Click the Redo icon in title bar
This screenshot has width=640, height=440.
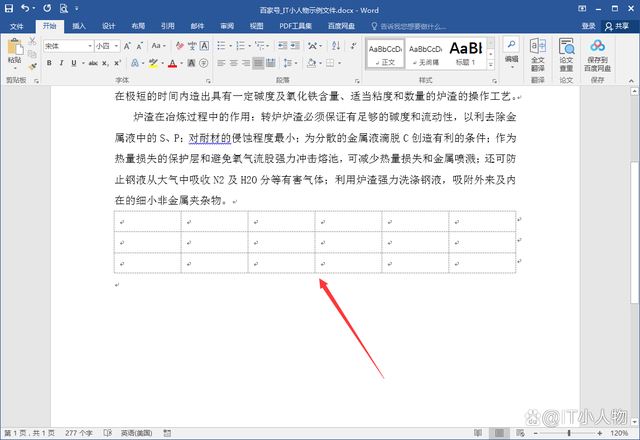(x=47, y=8)
